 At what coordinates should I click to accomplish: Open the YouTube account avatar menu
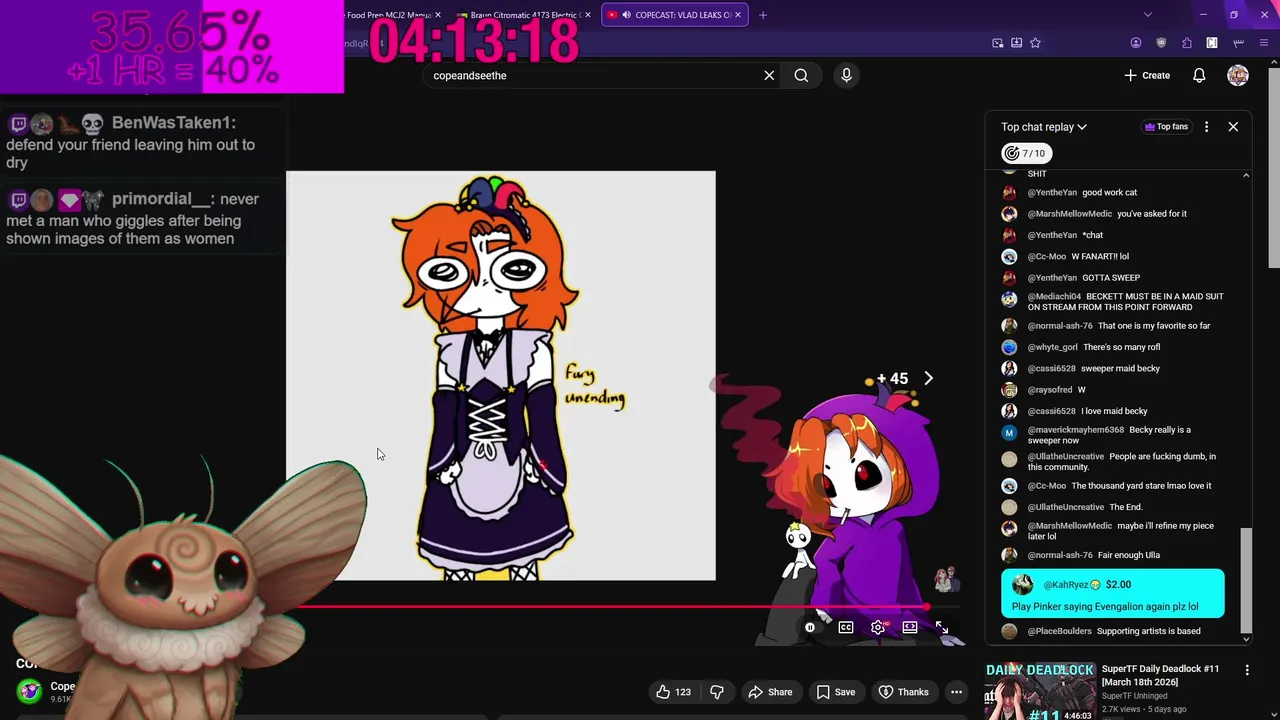(1238, 75)
